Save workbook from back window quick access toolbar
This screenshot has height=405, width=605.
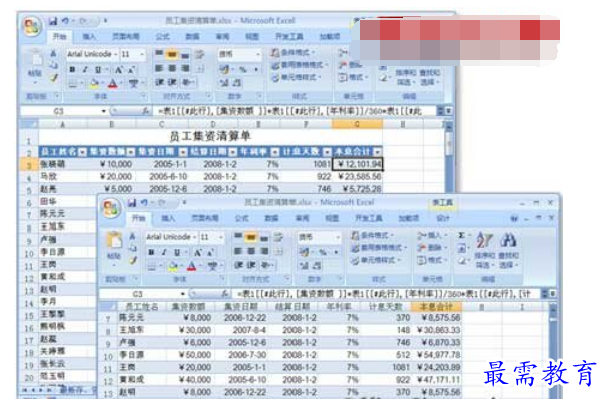[x=53, y=21]
